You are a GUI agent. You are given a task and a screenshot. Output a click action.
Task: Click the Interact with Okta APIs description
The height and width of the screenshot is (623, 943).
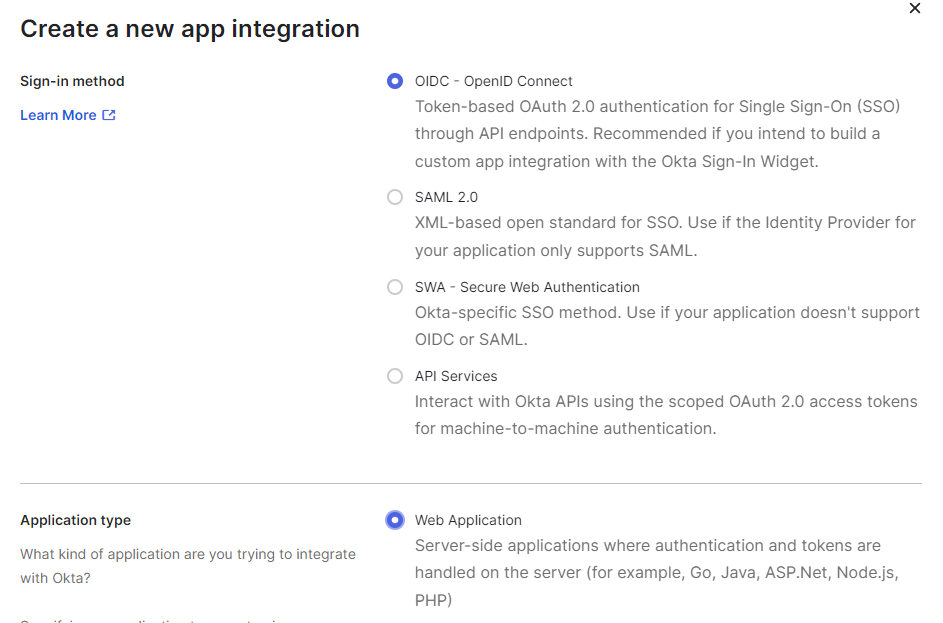pyautogui.click(x=666, y=415)
